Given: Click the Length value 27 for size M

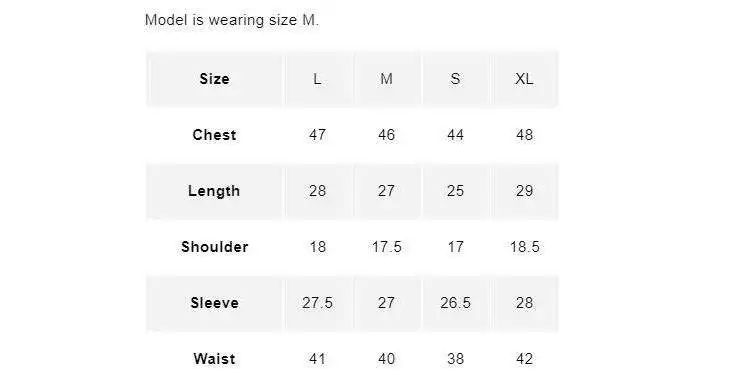Looking at the screenshot, I should click(x=386, y=191).
